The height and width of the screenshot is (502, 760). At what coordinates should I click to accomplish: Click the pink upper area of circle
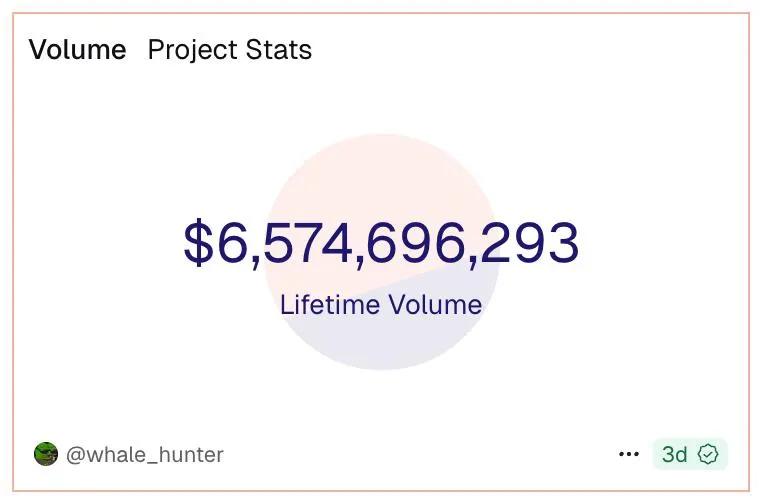click(x=380, y=175)
